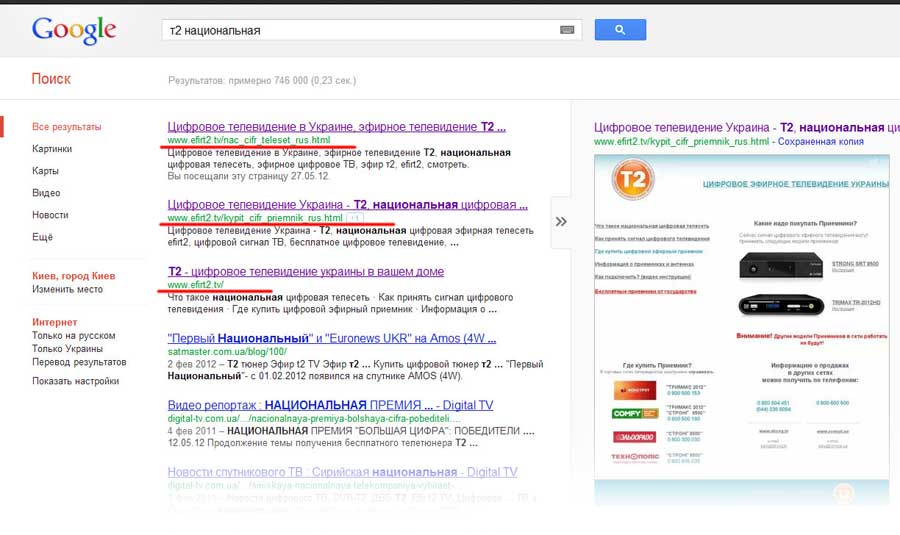Image resolution: width=900 pixels, height=535 pixels.
Task: Filter results 'Только на русском'
Action: tap(73, 335)
